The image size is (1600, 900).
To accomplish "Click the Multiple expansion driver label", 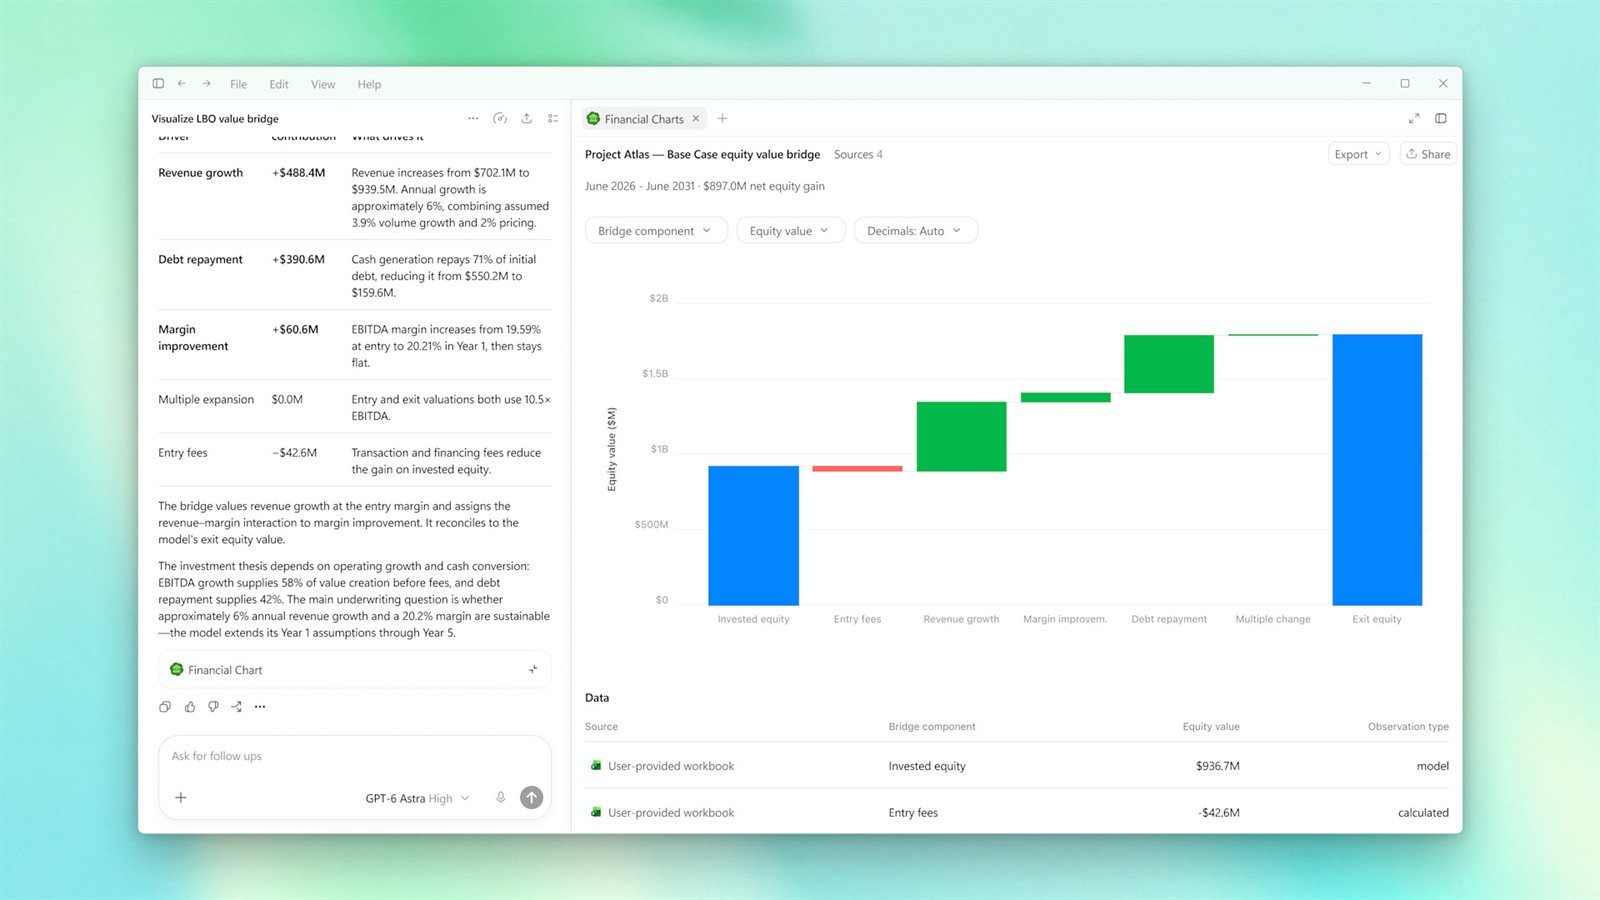I will [x=206, y=400].
